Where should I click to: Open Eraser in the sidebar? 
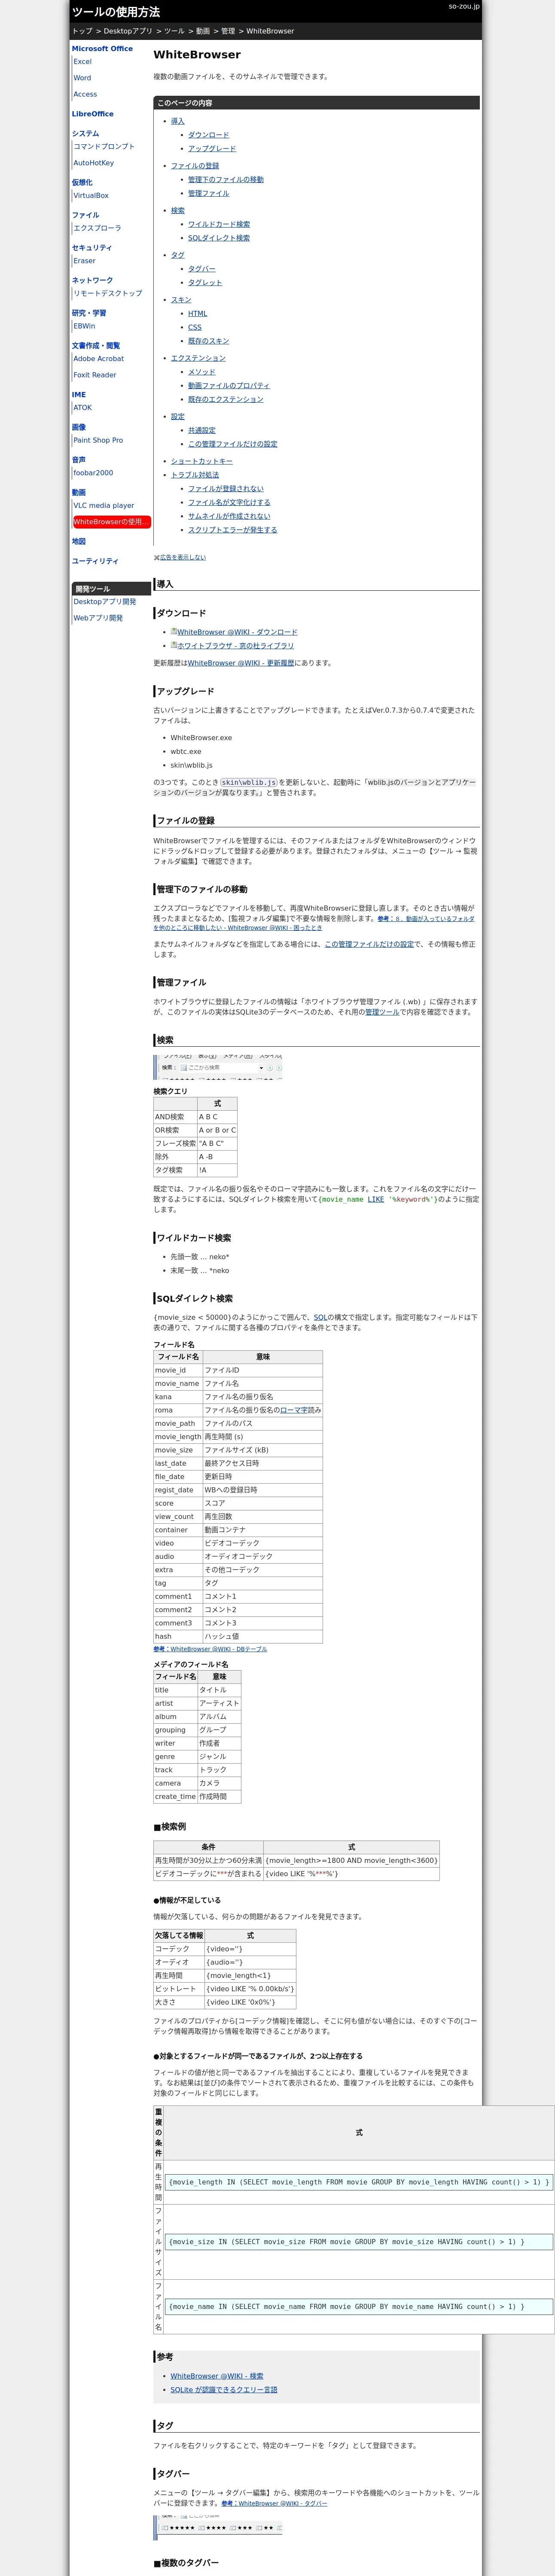84,261
